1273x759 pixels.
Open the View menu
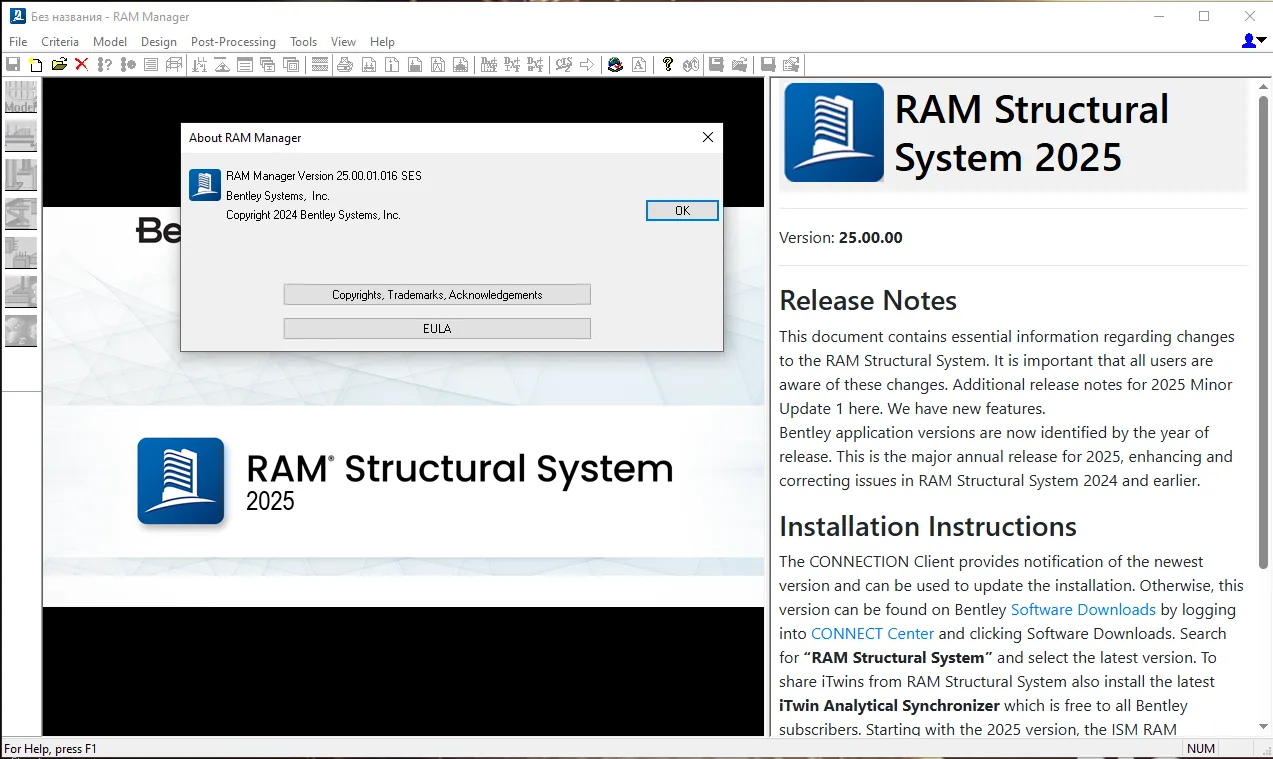[343, 42]
